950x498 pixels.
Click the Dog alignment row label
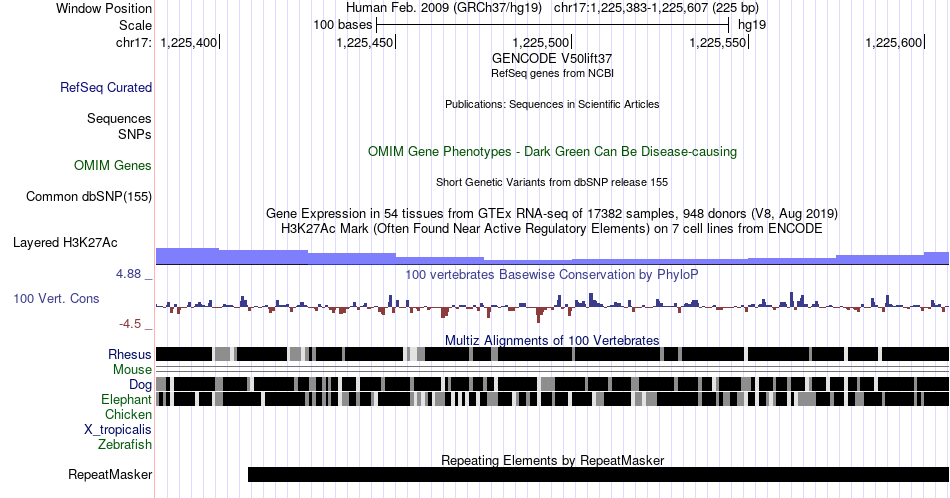point(140,385)
